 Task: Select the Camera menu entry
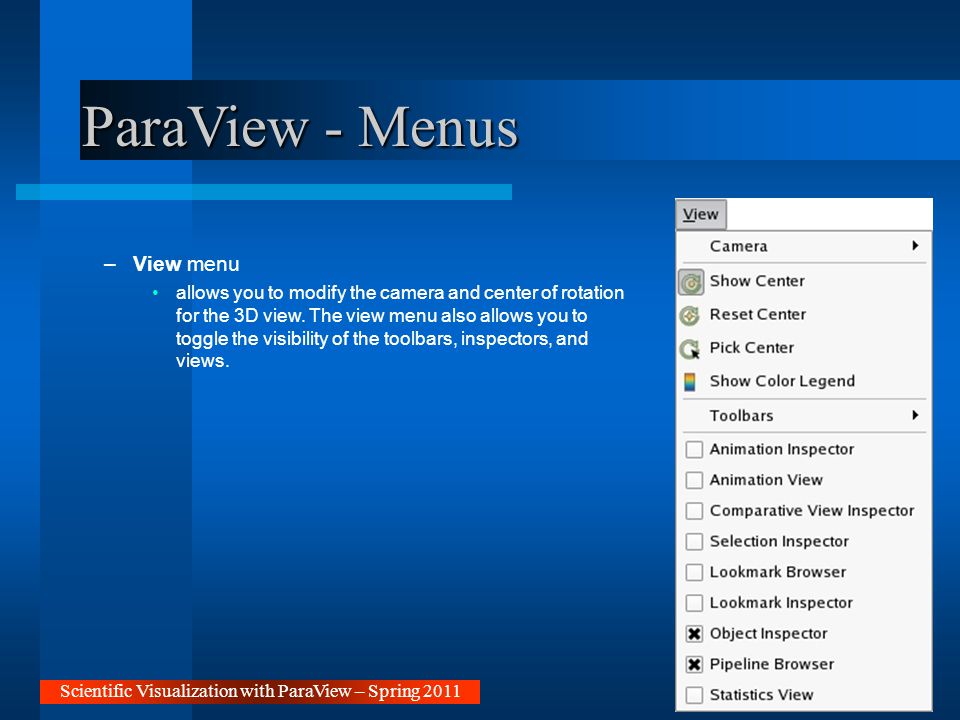point(803,246)
